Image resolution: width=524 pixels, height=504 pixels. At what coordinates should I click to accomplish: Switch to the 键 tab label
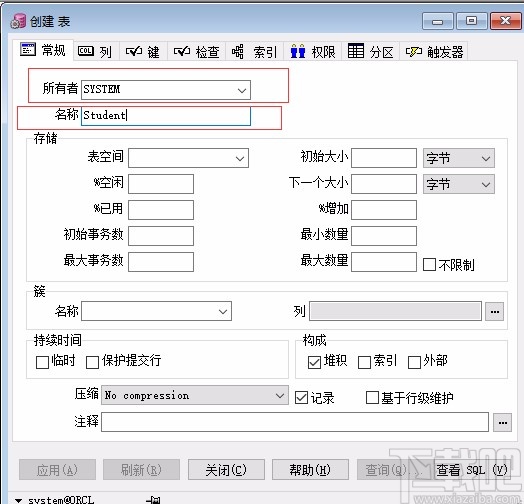tap(154, 52)
